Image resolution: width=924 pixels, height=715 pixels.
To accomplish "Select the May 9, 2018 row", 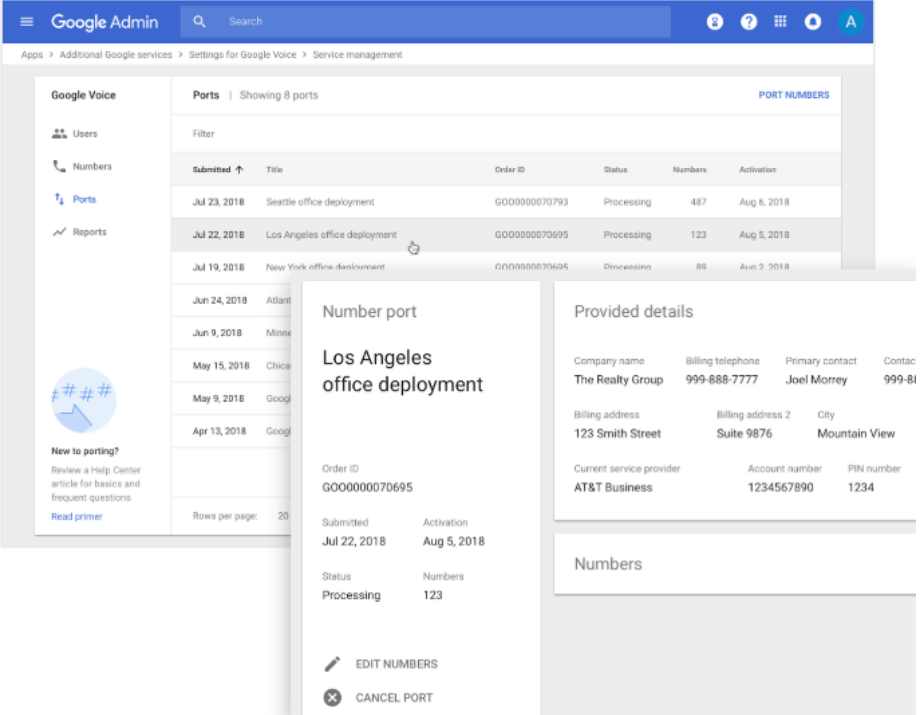I will point(232,398).
